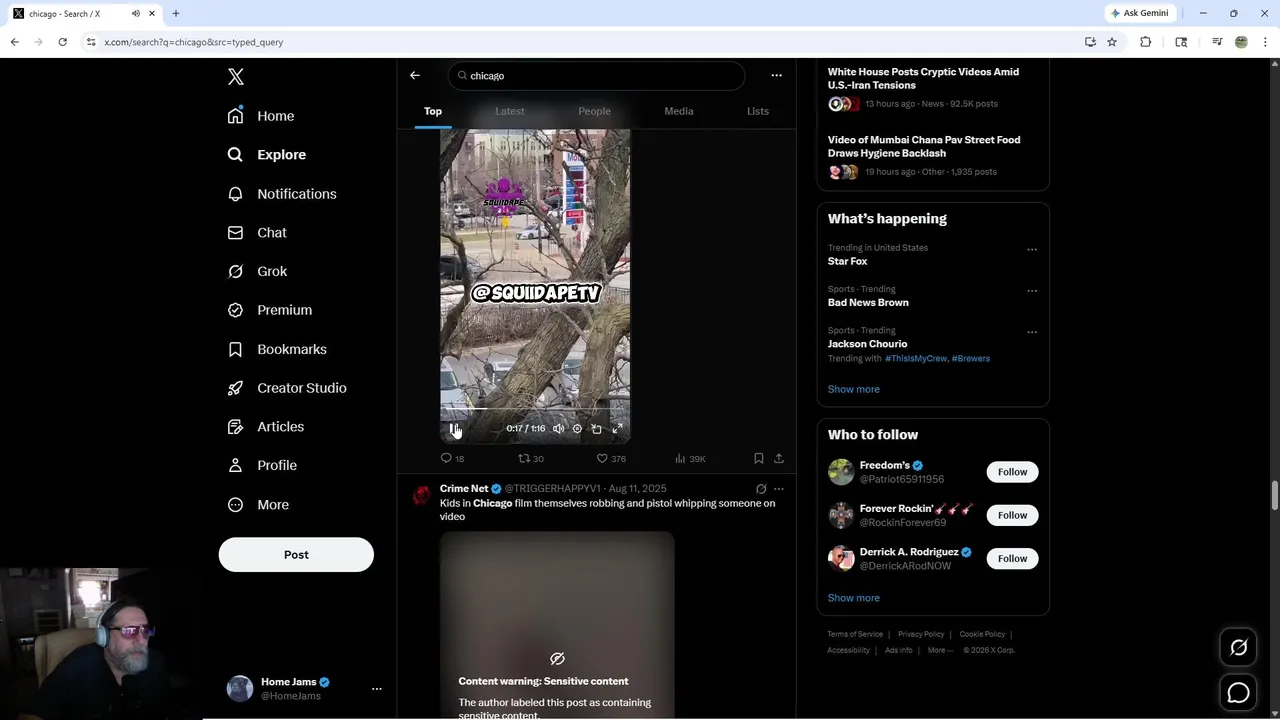The height and width of the screenshot is (720, 1280).
Task: Open Premium in the sidebar
Action: [x=270, y=310]
